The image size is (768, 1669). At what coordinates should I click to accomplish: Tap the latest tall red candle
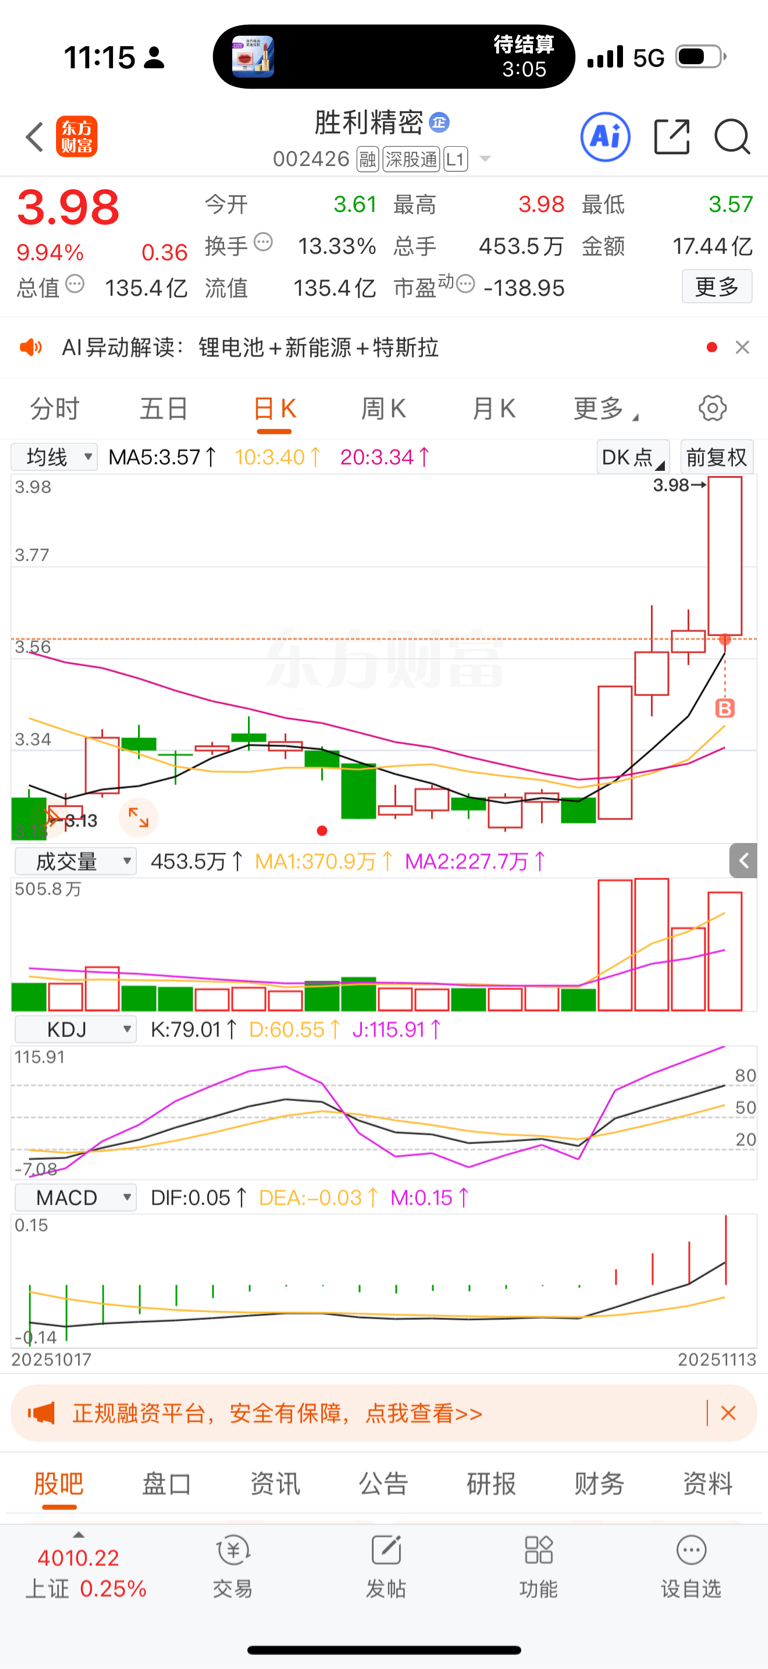click(725, 555)
